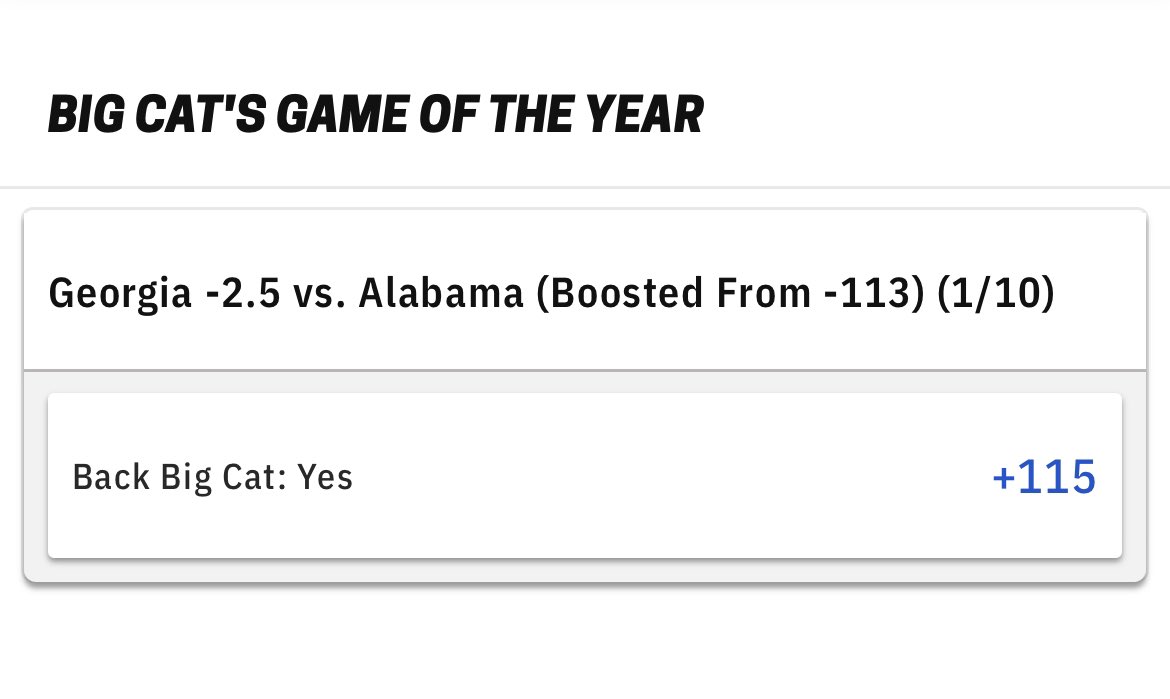Screen dimensions: 1170x699
Task: Click the word YEAR in the section heading
Action: pos(644,115)
